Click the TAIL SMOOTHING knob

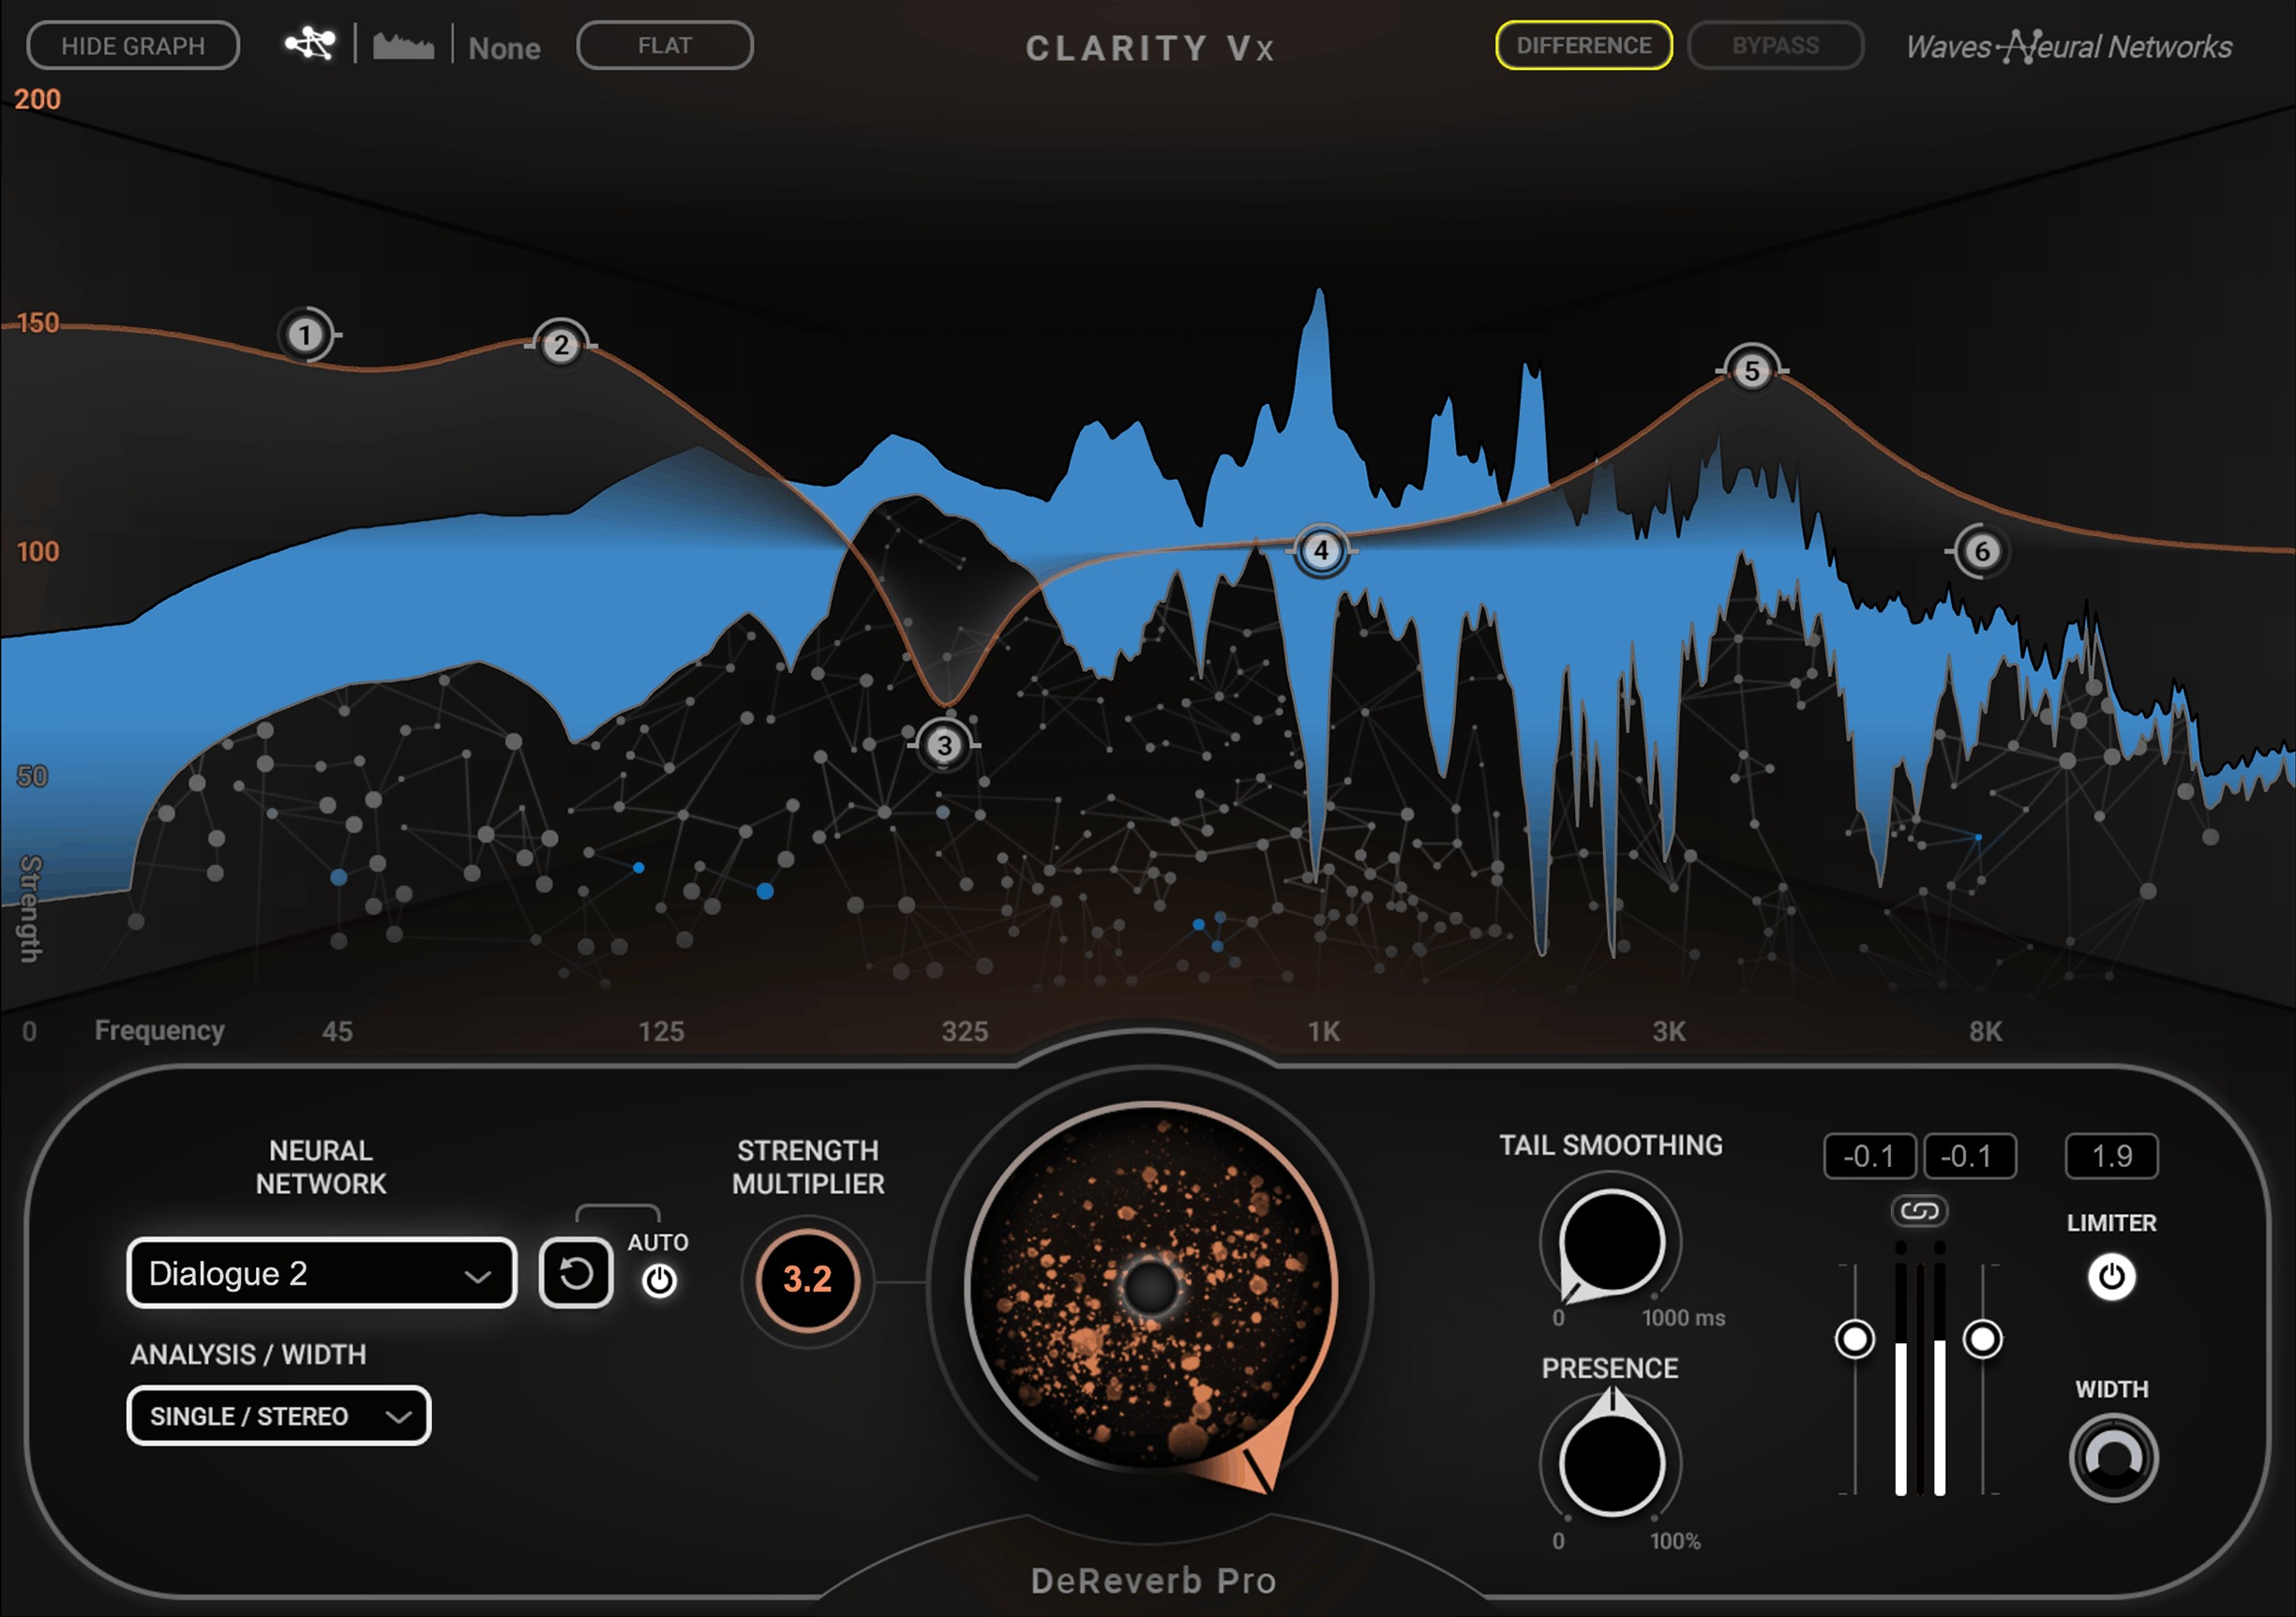point(1611,1243)
